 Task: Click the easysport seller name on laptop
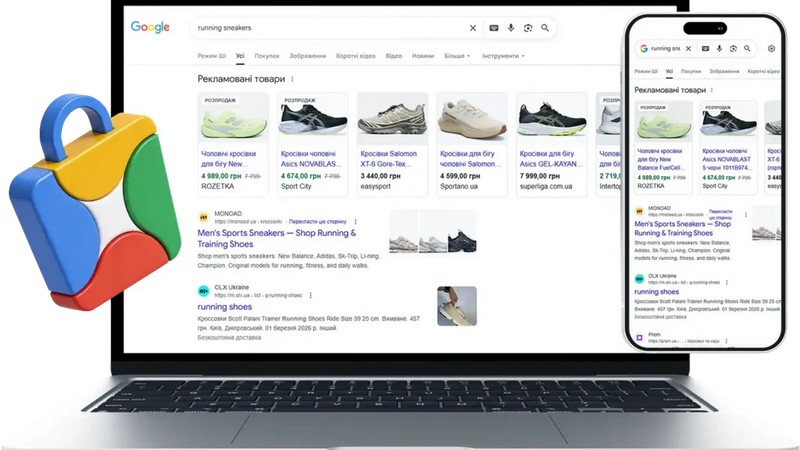coord(376,186)
